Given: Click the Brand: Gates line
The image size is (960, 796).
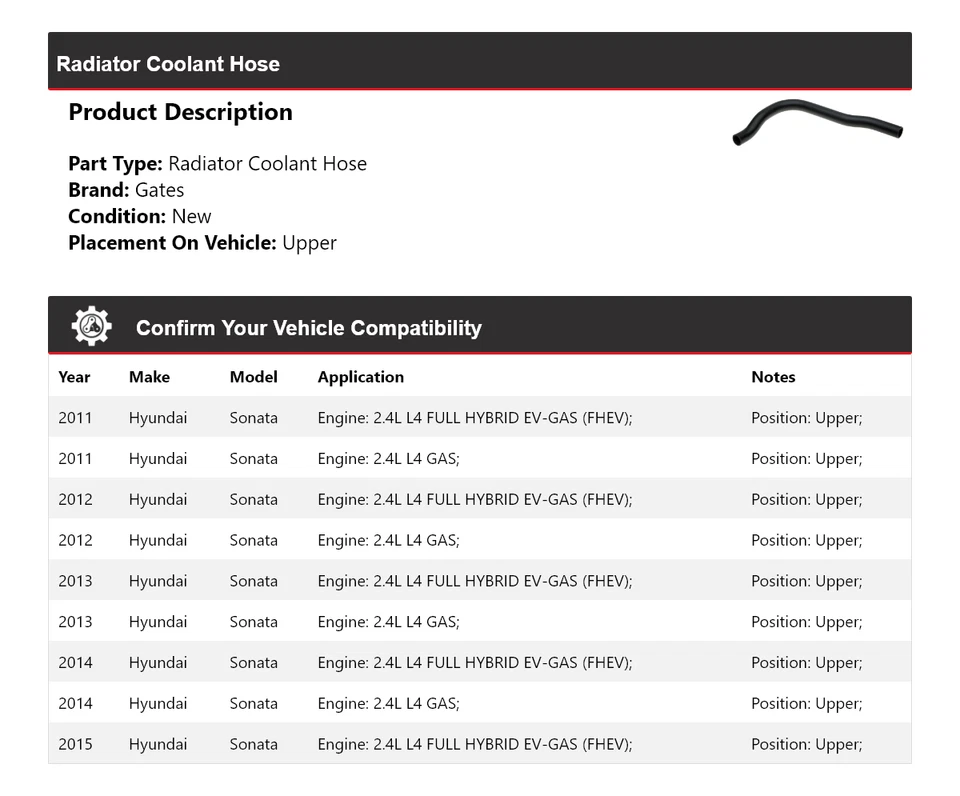Looking at the screenshot, I should 126,190.
